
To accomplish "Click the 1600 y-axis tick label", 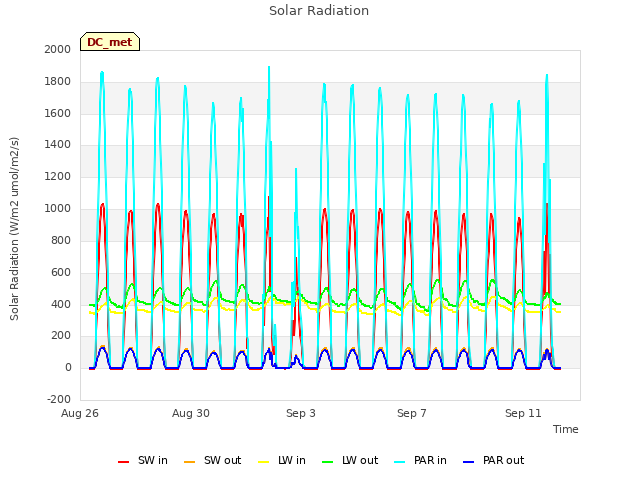I will coord(58,113).
